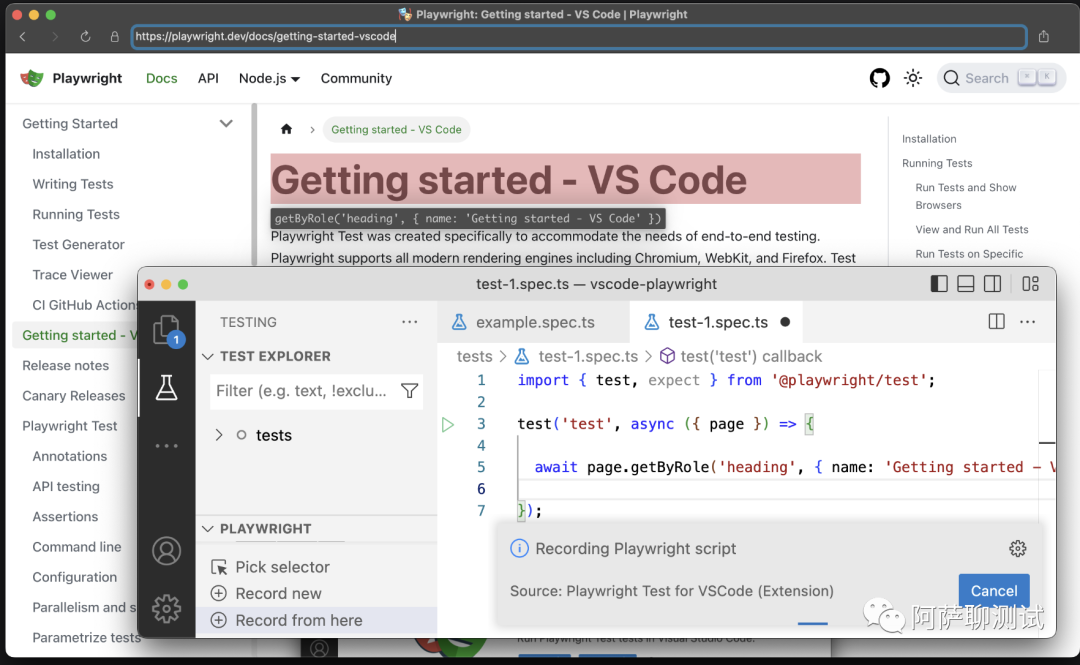
Task: Click the 'tests' label in Test Explorer
Action: (273, 435)
